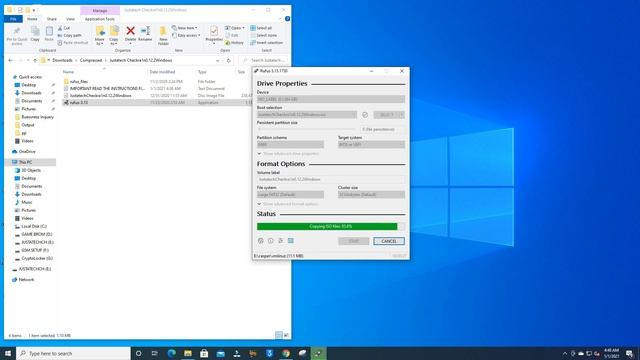Switch to the Home ribbon tab

click(32, 19)
